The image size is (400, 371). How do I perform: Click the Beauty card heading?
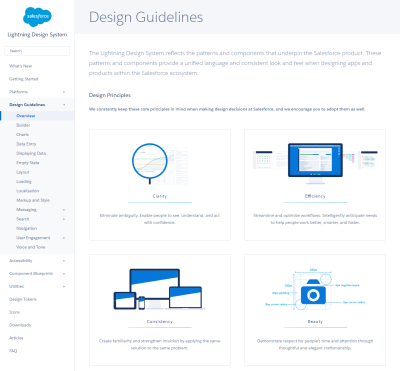coord(315,322)
